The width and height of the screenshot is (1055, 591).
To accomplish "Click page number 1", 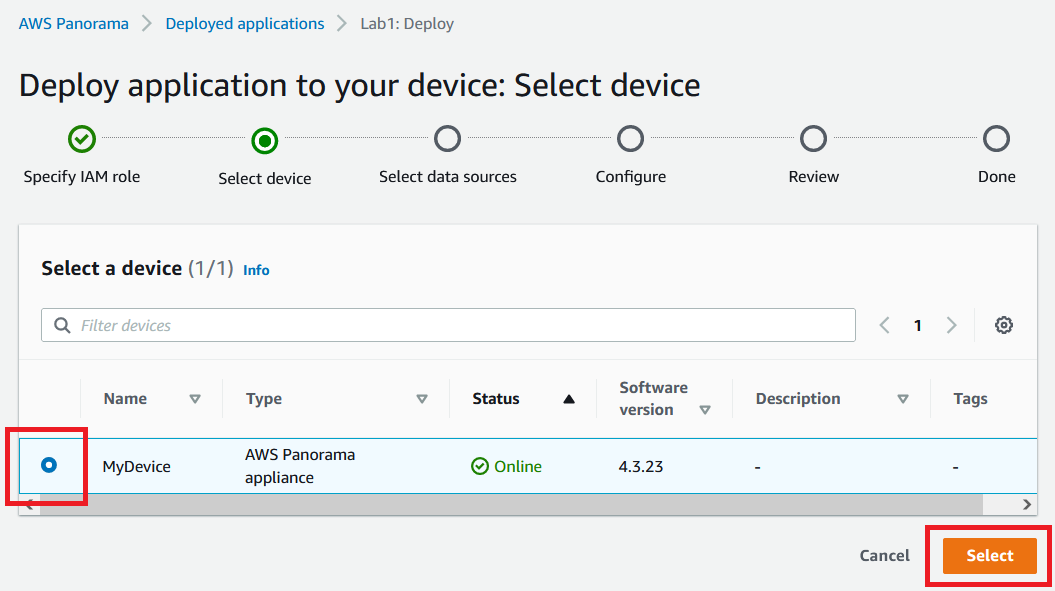I will (x=918, y=326).
